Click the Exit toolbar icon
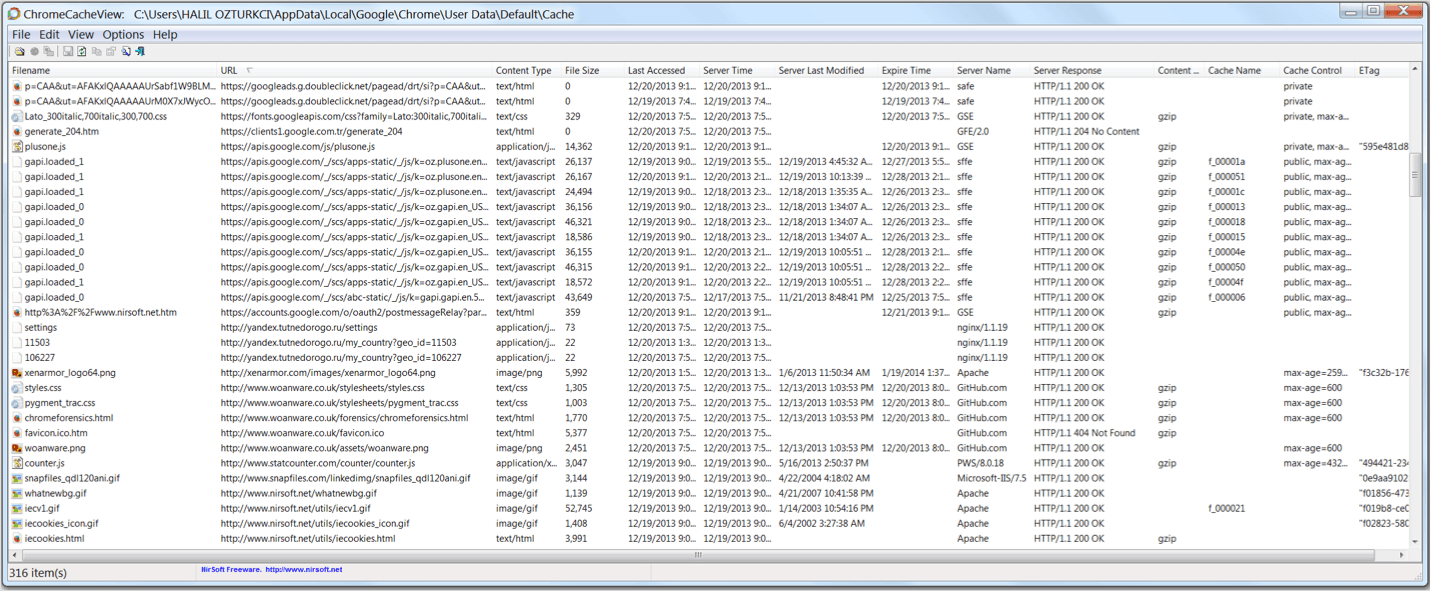Image resolution: width=1431 pixels, height=591 pixels. tap(139, 51)
